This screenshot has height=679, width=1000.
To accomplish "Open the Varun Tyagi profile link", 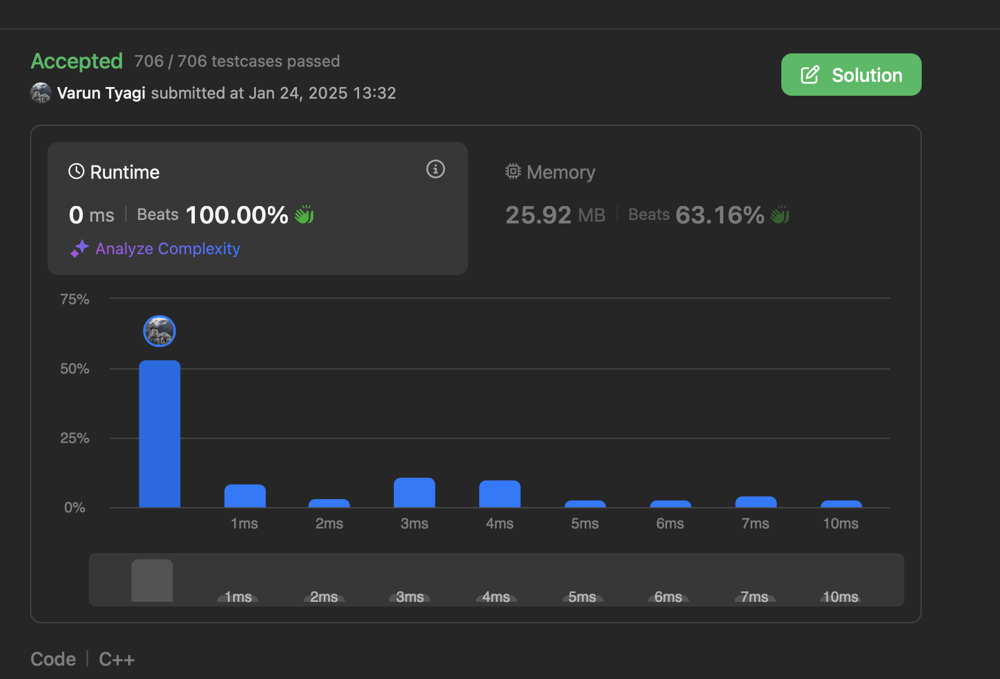I will (x=101, y=93).
